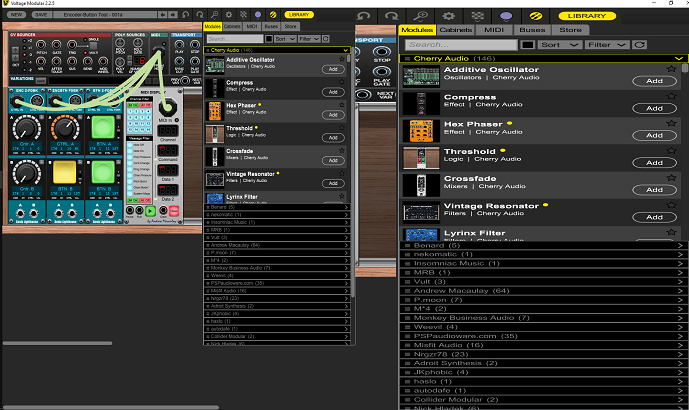Viewport: 689px width, 410px height.
Task: Click the SAVE button in the small window
Action: [41, 15]
